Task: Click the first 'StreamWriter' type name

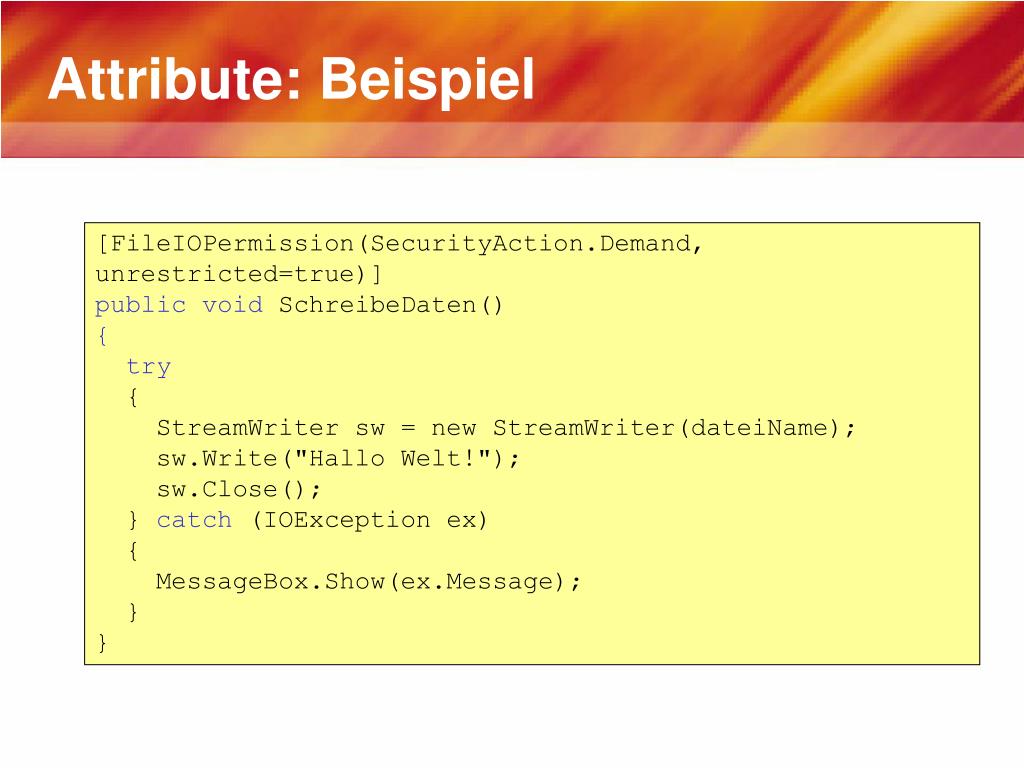Action: (248, 428)
